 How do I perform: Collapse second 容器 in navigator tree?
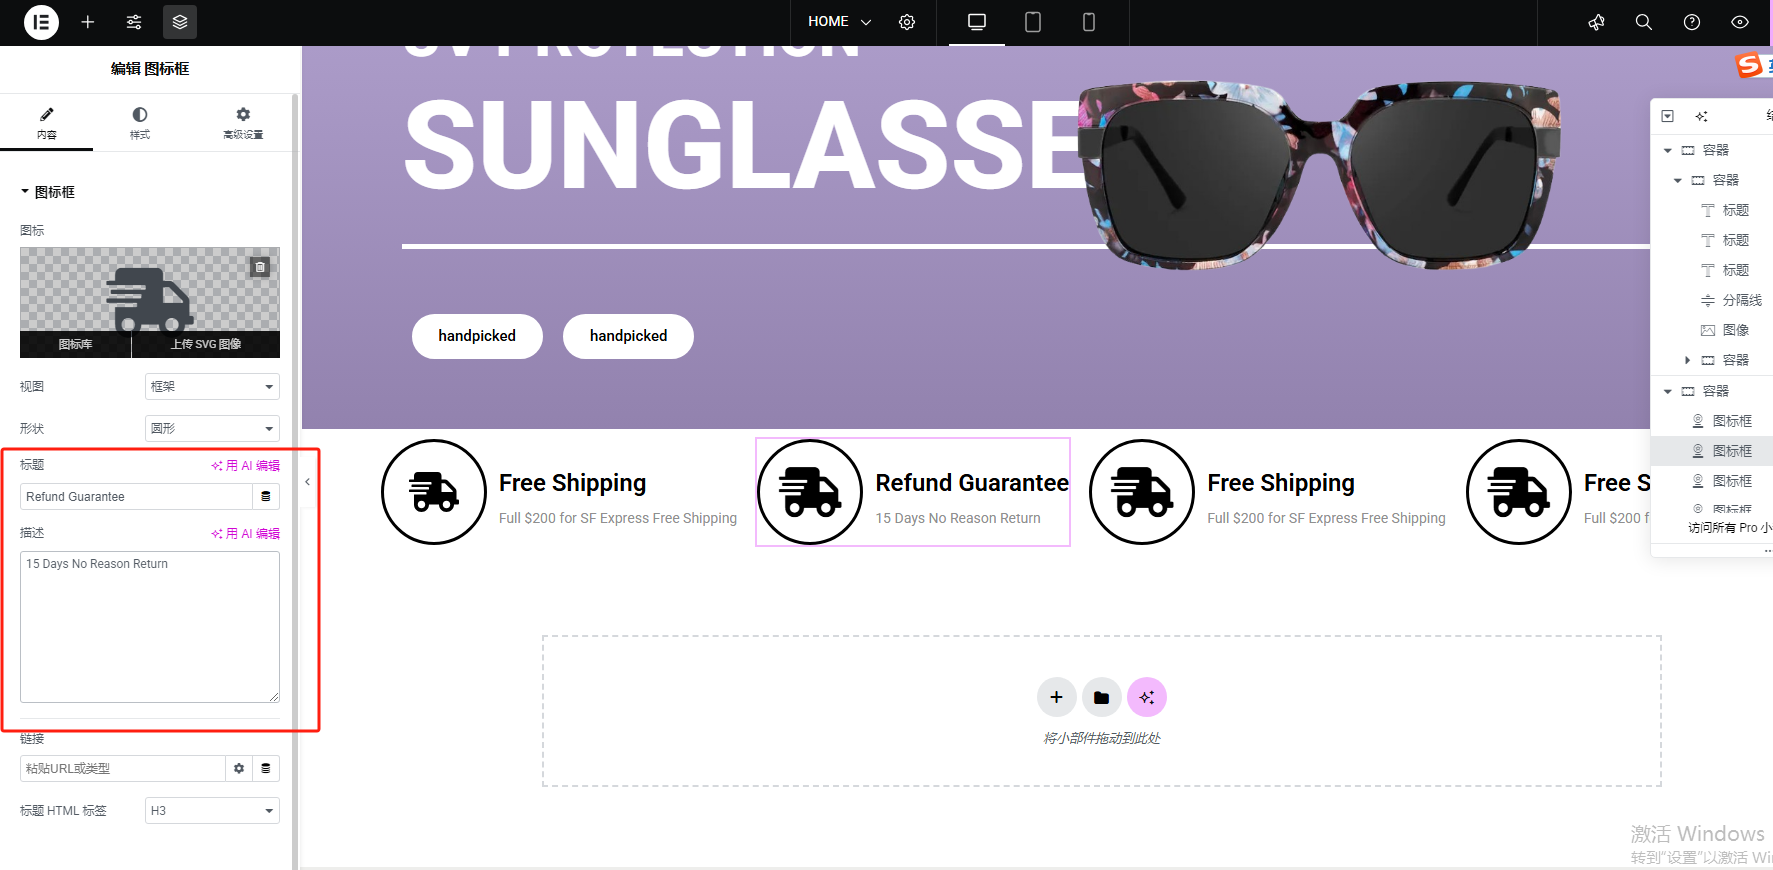coord(1677,180)
